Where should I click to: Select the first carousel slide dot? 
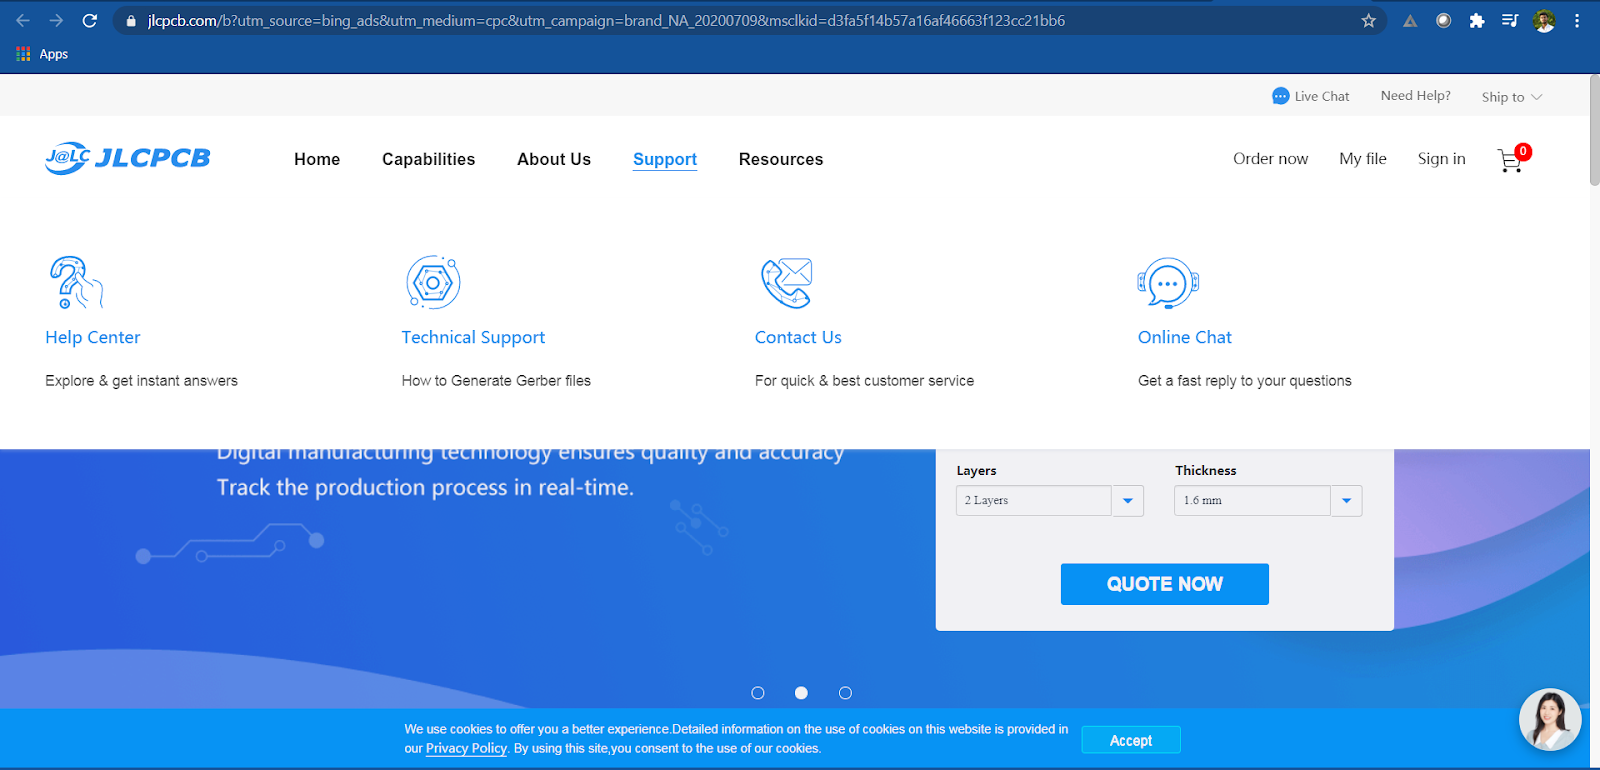click(758, 693)
